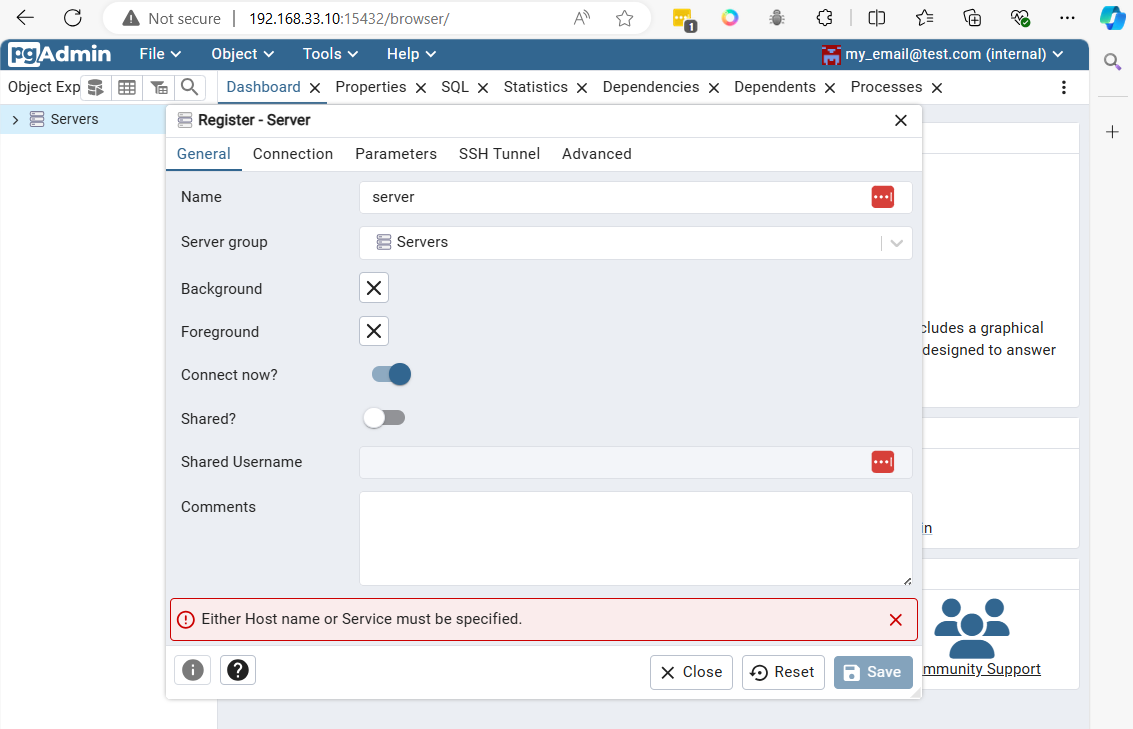Disable the Connect now? toggle

[389, 374]
